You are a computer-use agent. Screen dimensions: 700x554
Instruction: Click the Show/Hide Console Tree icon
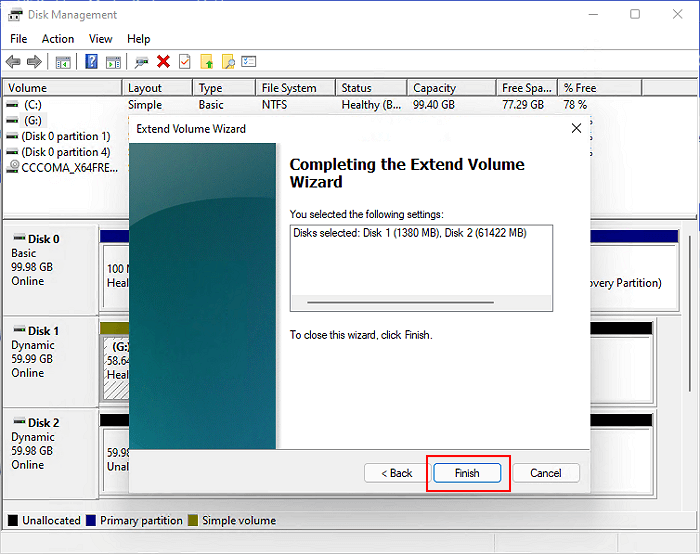tap(63, 62)
